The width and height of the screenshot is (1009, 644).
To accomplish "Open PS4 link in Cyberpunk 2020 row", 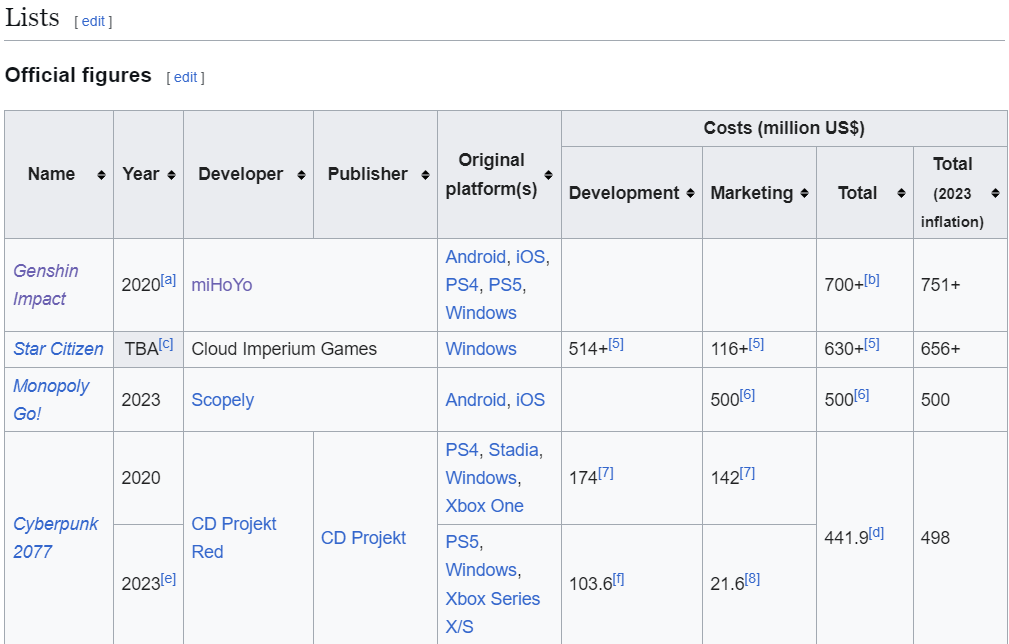I will click(x=462, y=450).
